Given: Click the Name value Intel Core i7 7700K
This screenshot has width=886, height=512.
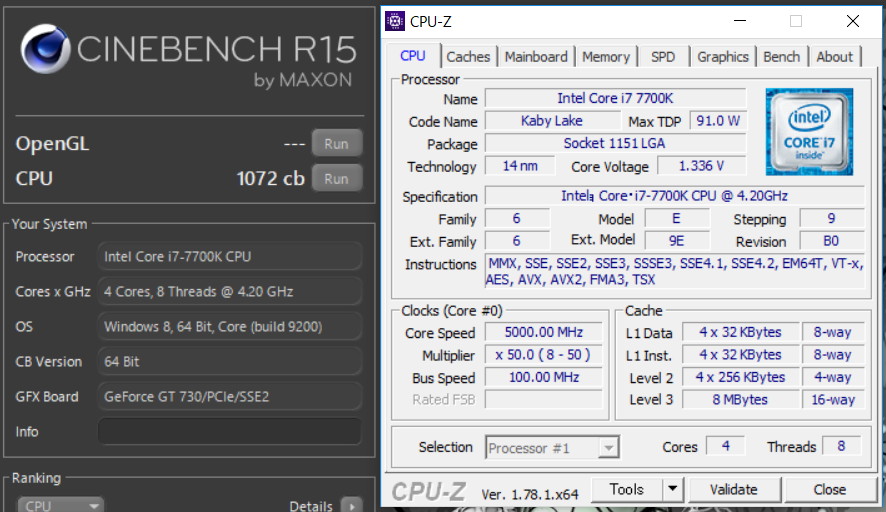Looking at the screenshot, I should [x=615, y=98].
